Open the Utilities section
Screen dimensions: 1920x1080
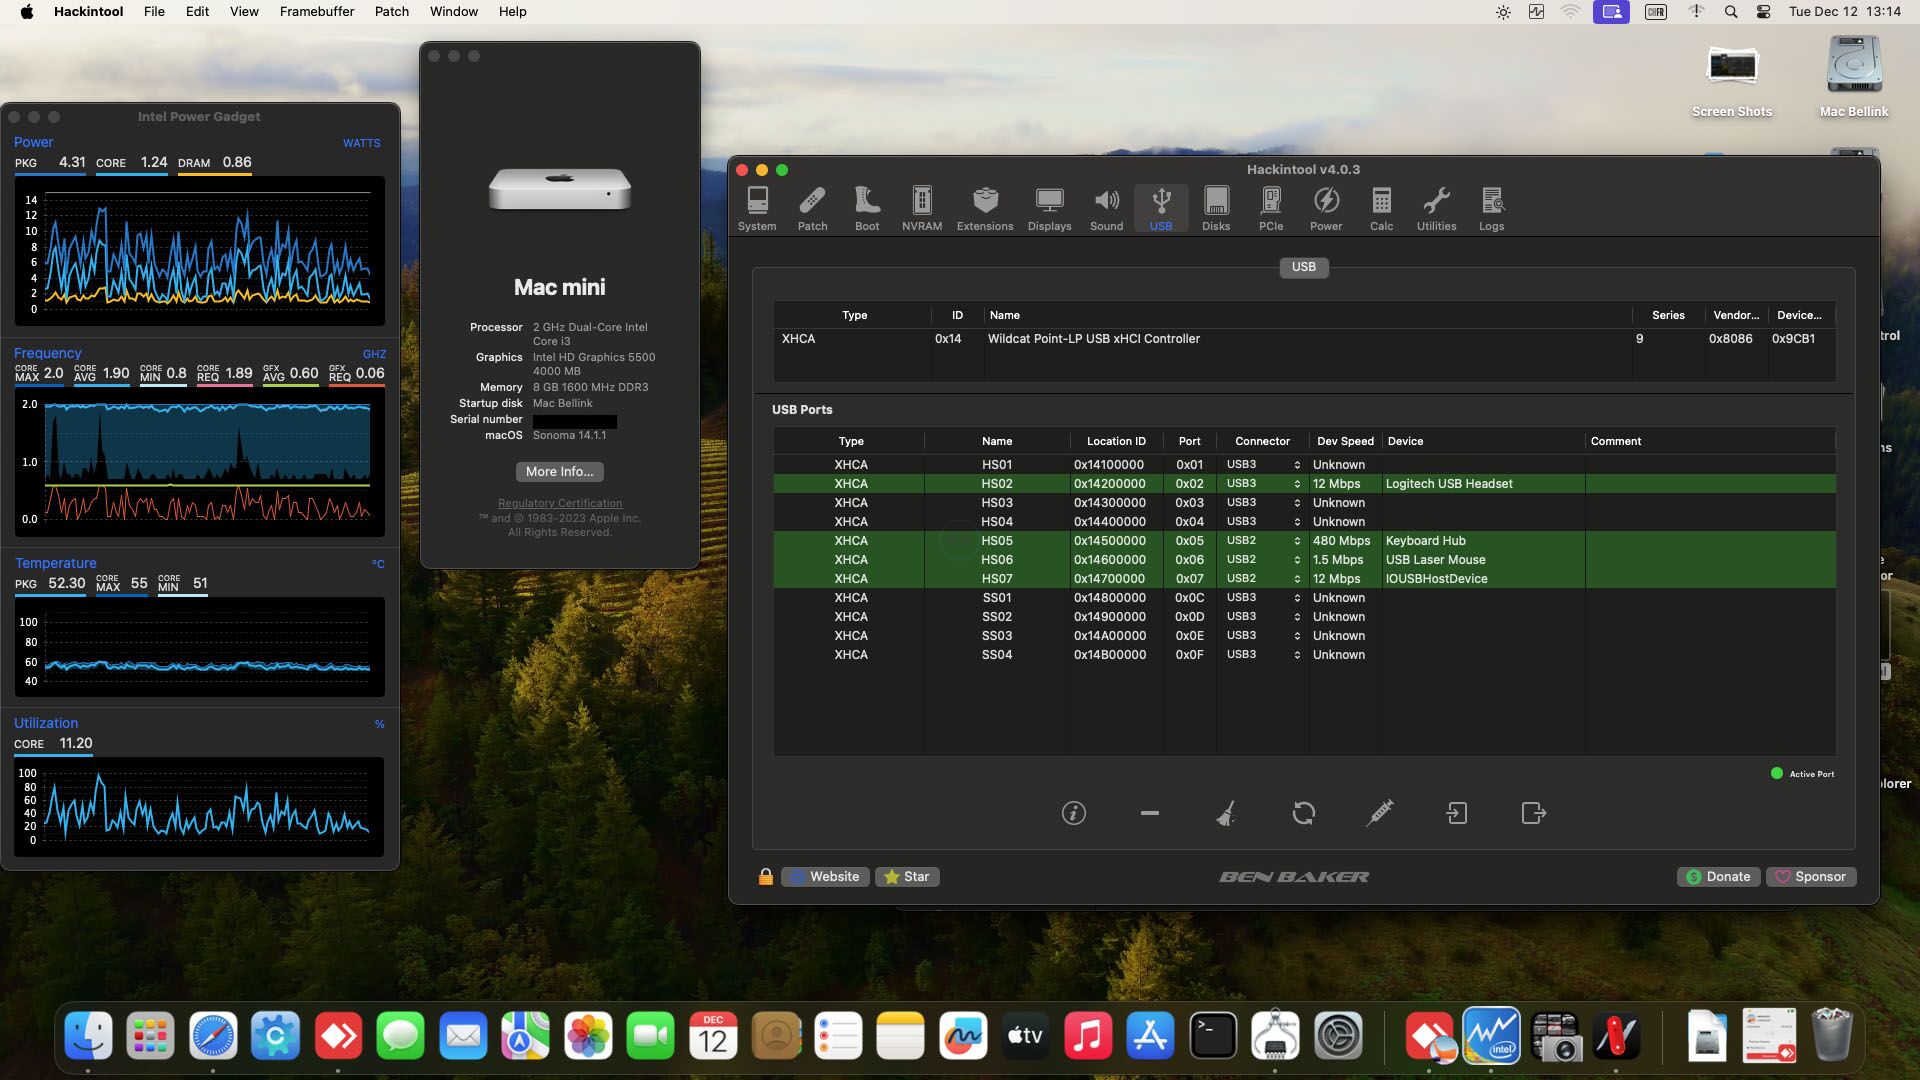1436,209
